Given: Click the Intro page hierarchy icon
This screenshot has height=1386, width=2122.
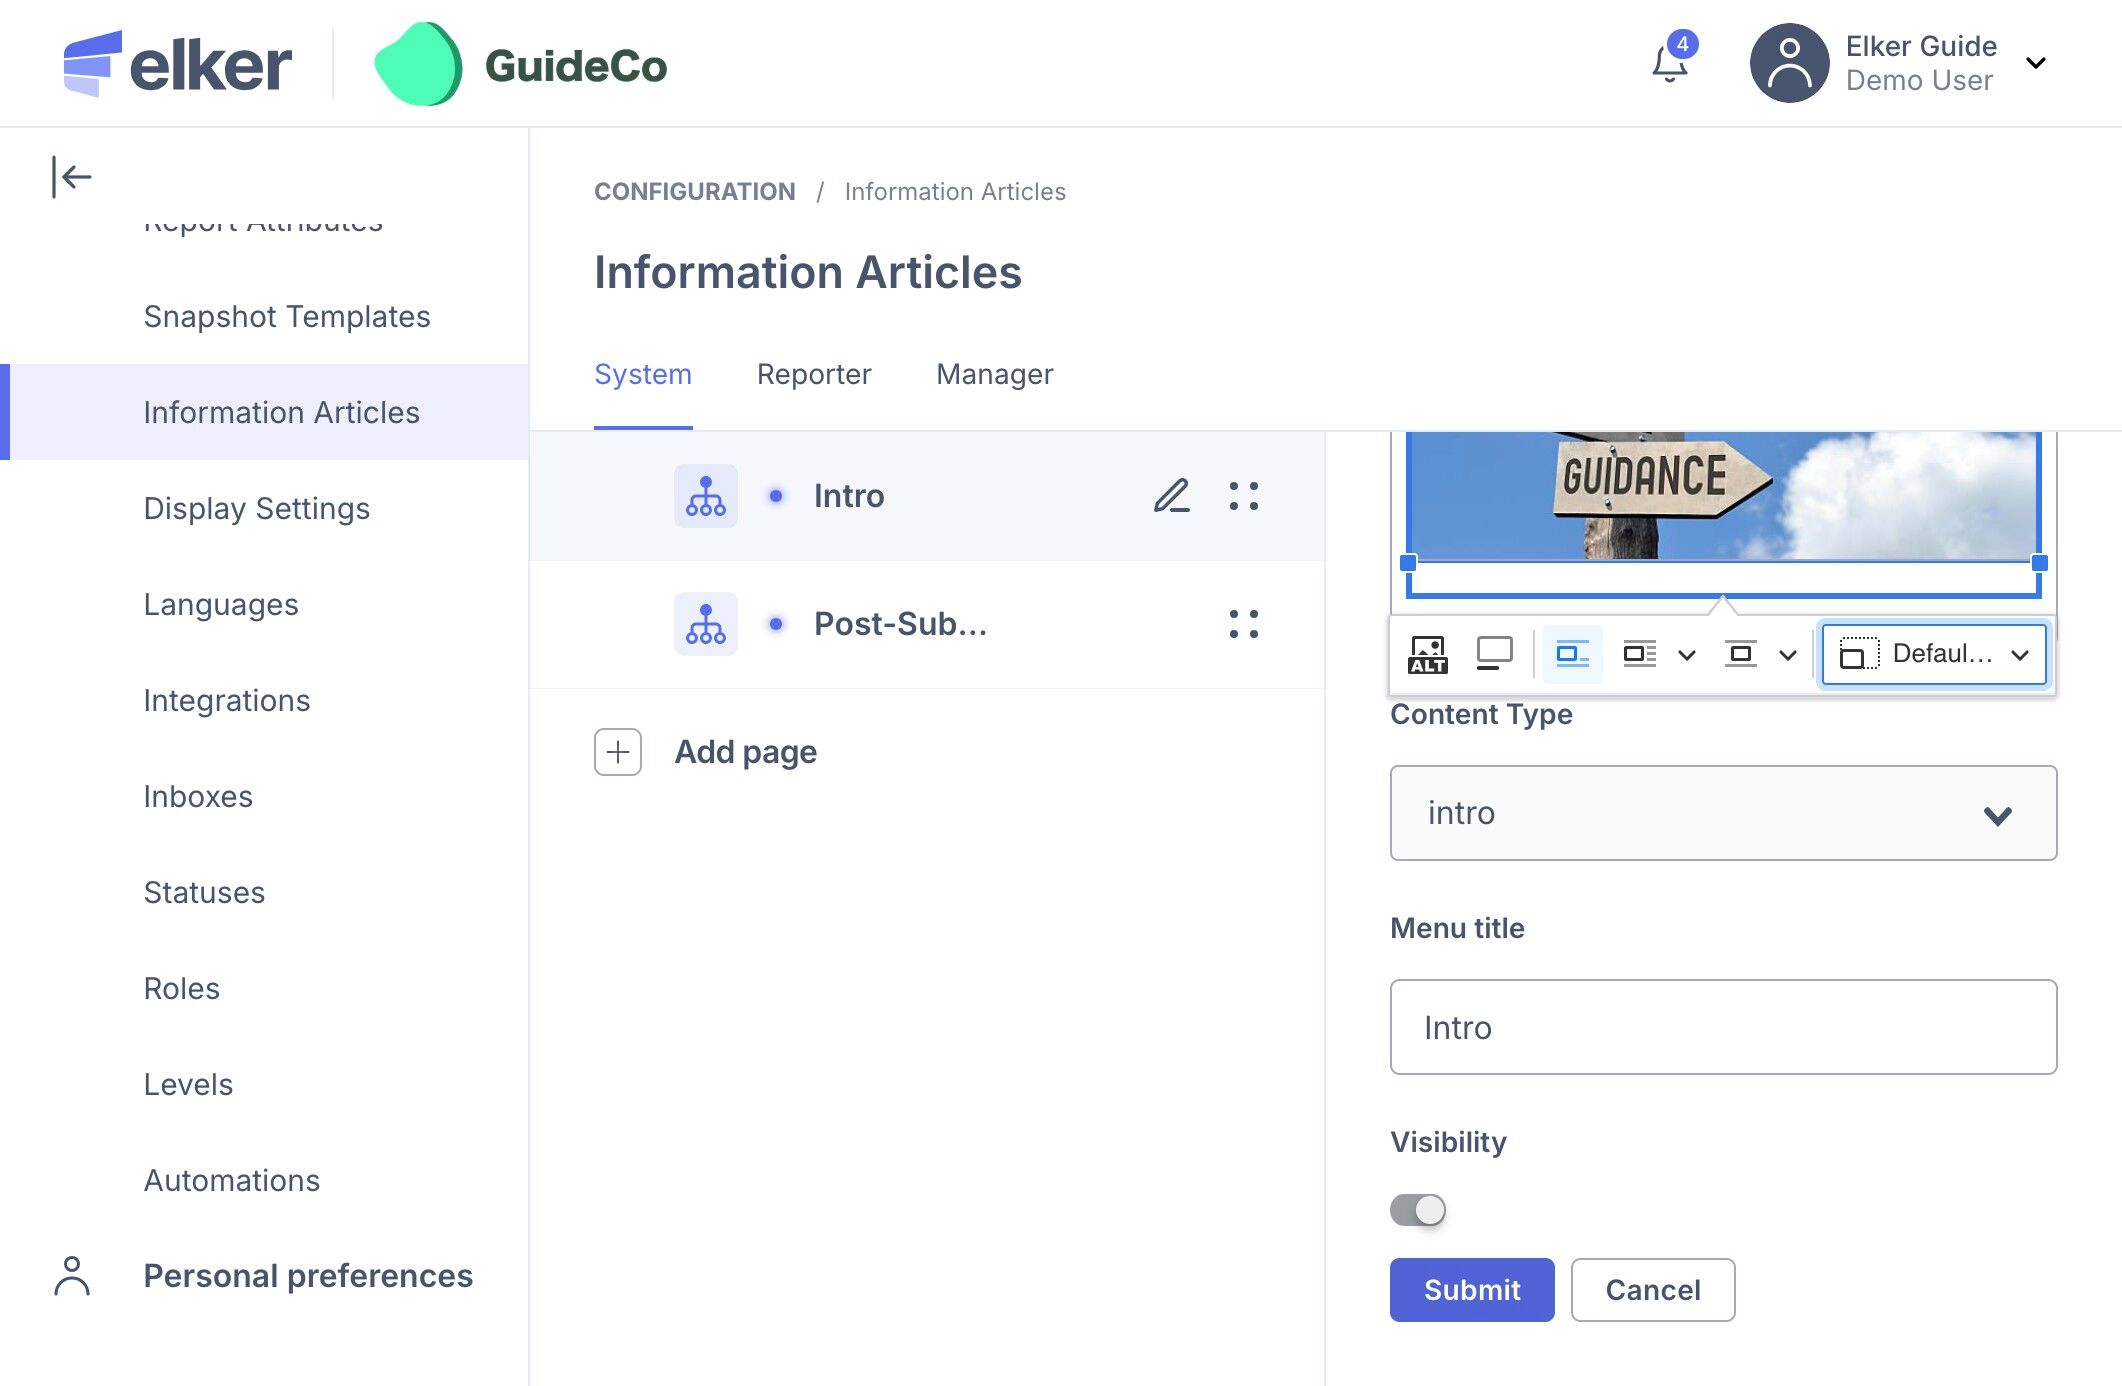Looking at the screenshot, I should coord(705,496).
